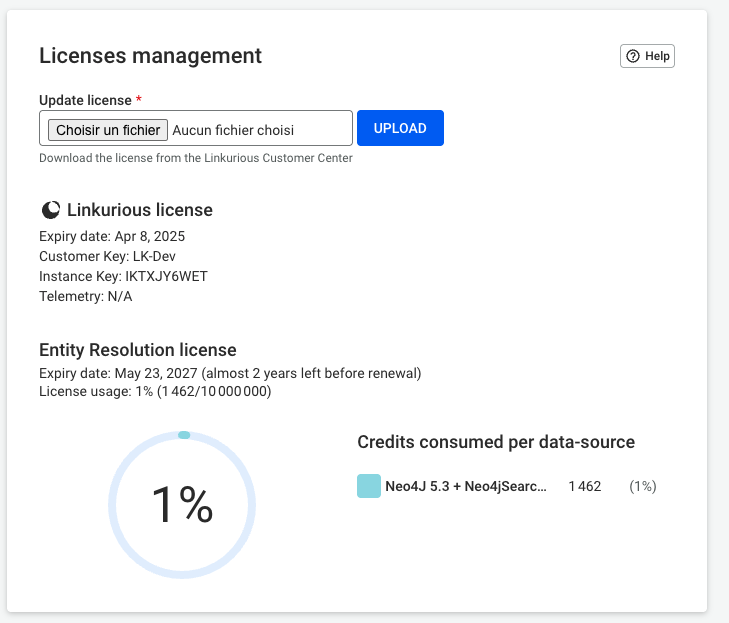Click the question mark help icon

pos(633,56)
